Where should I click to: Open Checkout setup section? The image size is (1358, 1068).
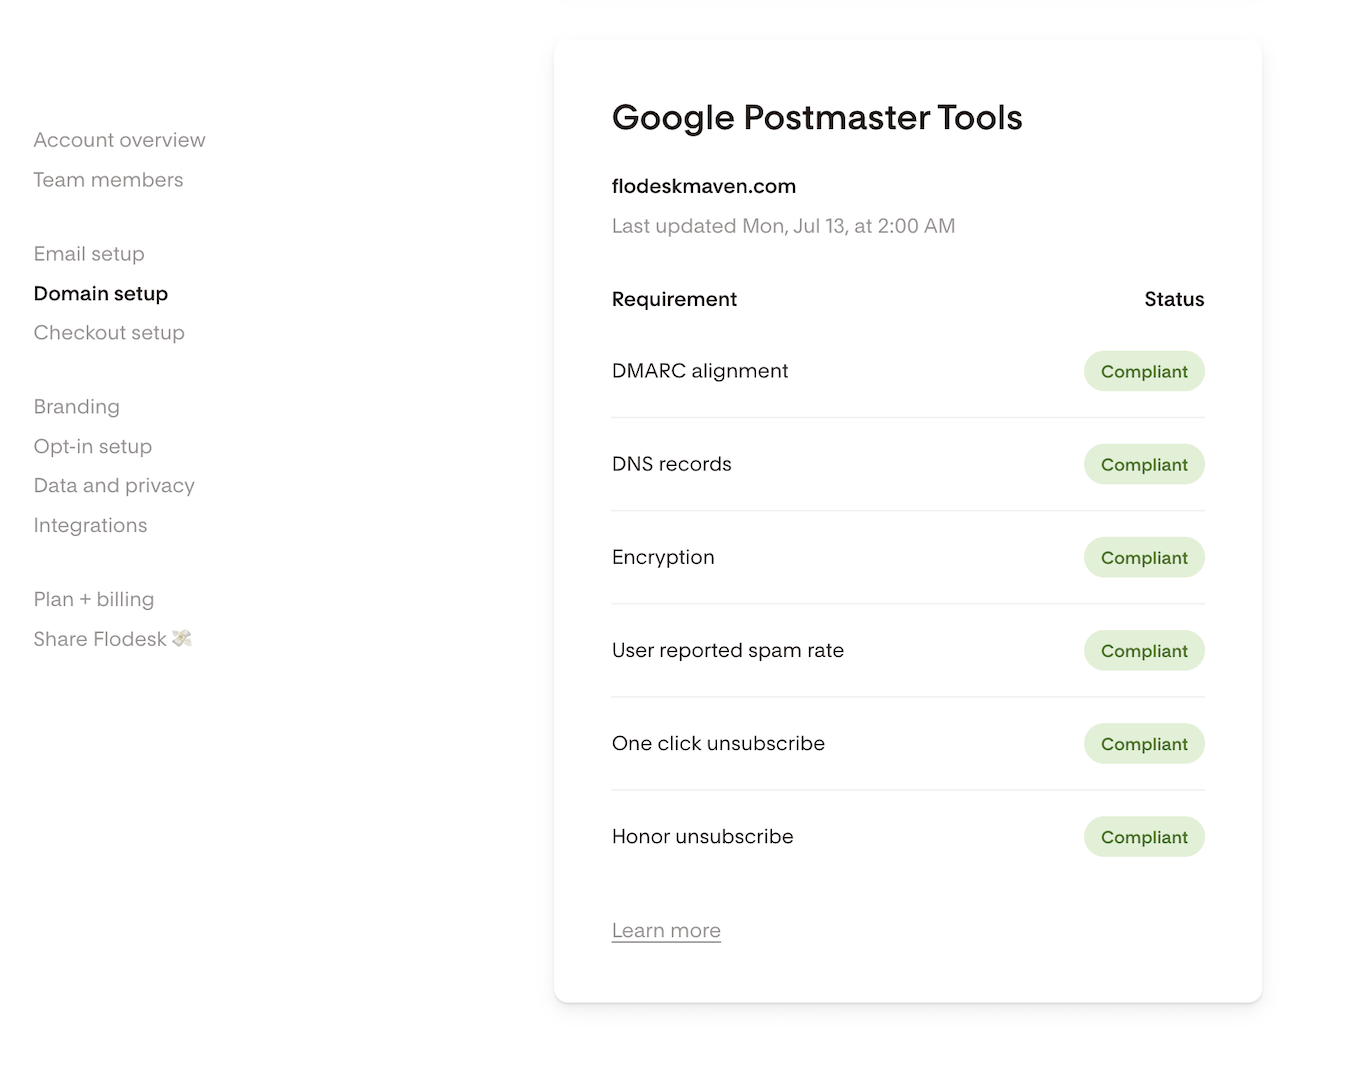[x=109, y=333]
